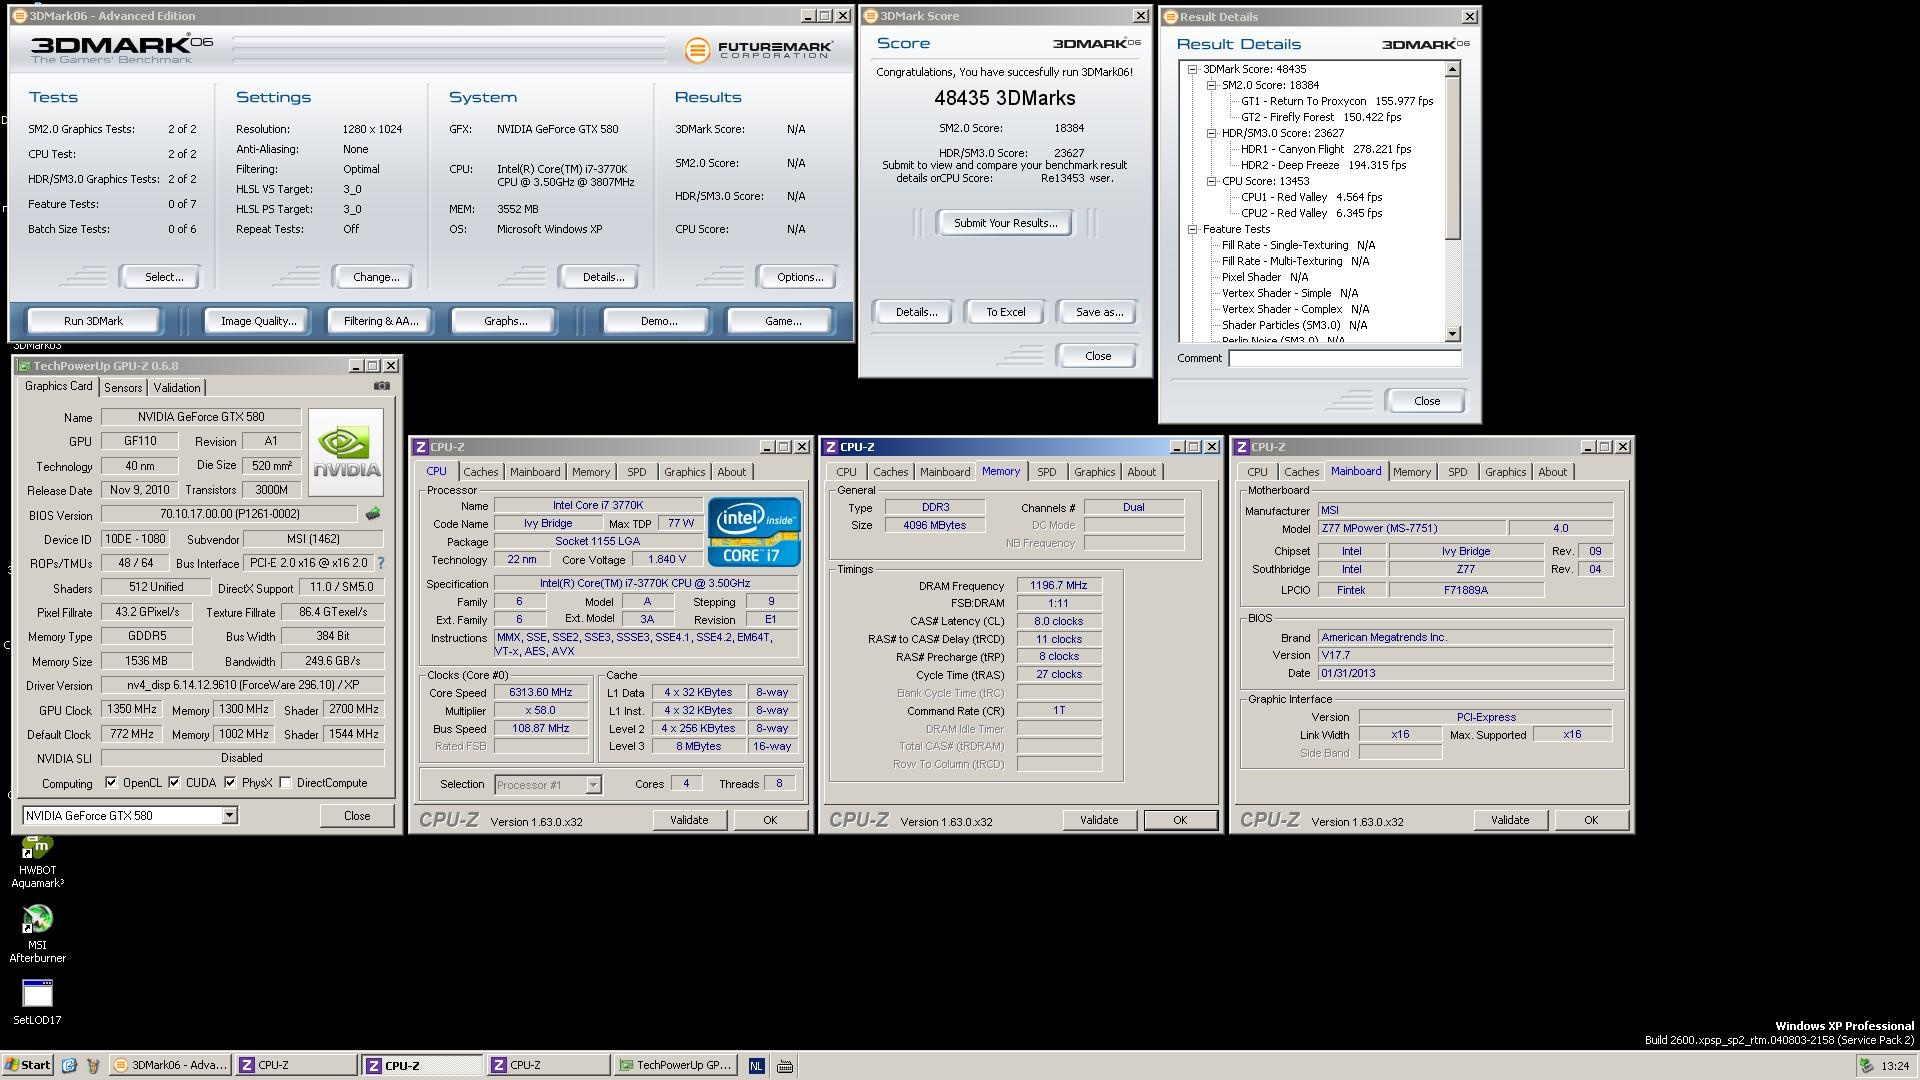1920x1080 pixels.
Task: Click the system tray icon near the clock
Action: pos(1866,1066)
